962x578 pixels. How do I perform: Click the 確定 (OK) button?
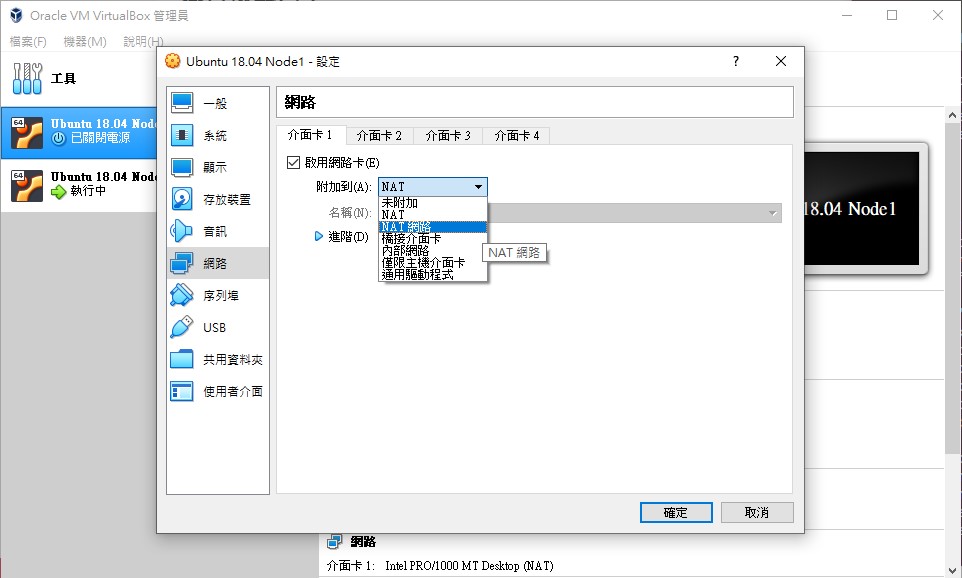point(676,512)
